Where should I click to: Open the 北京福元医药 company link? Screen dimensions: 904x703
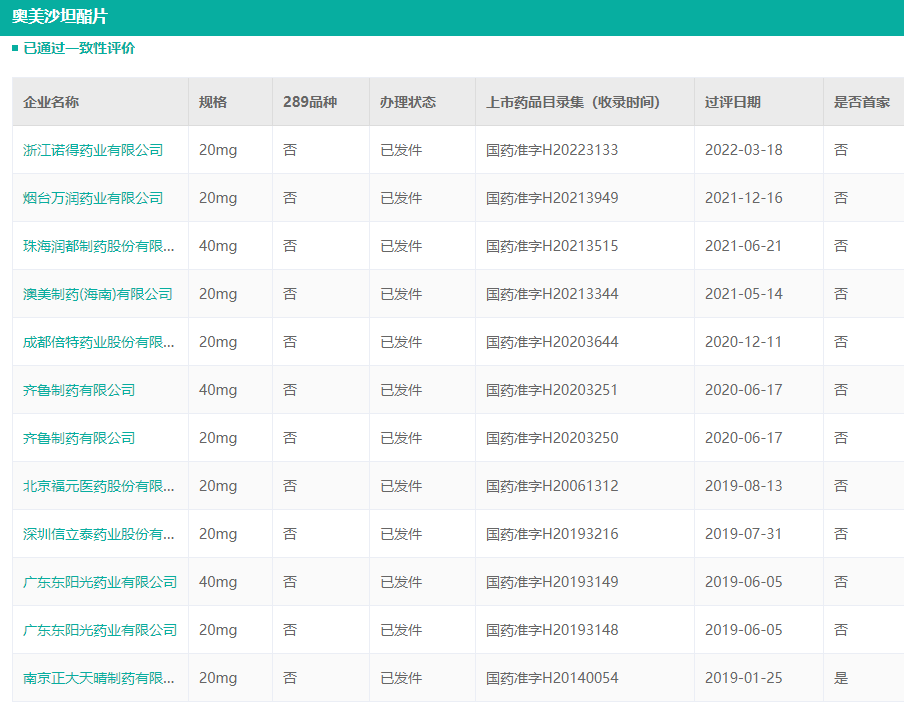[x=99, y=486]
